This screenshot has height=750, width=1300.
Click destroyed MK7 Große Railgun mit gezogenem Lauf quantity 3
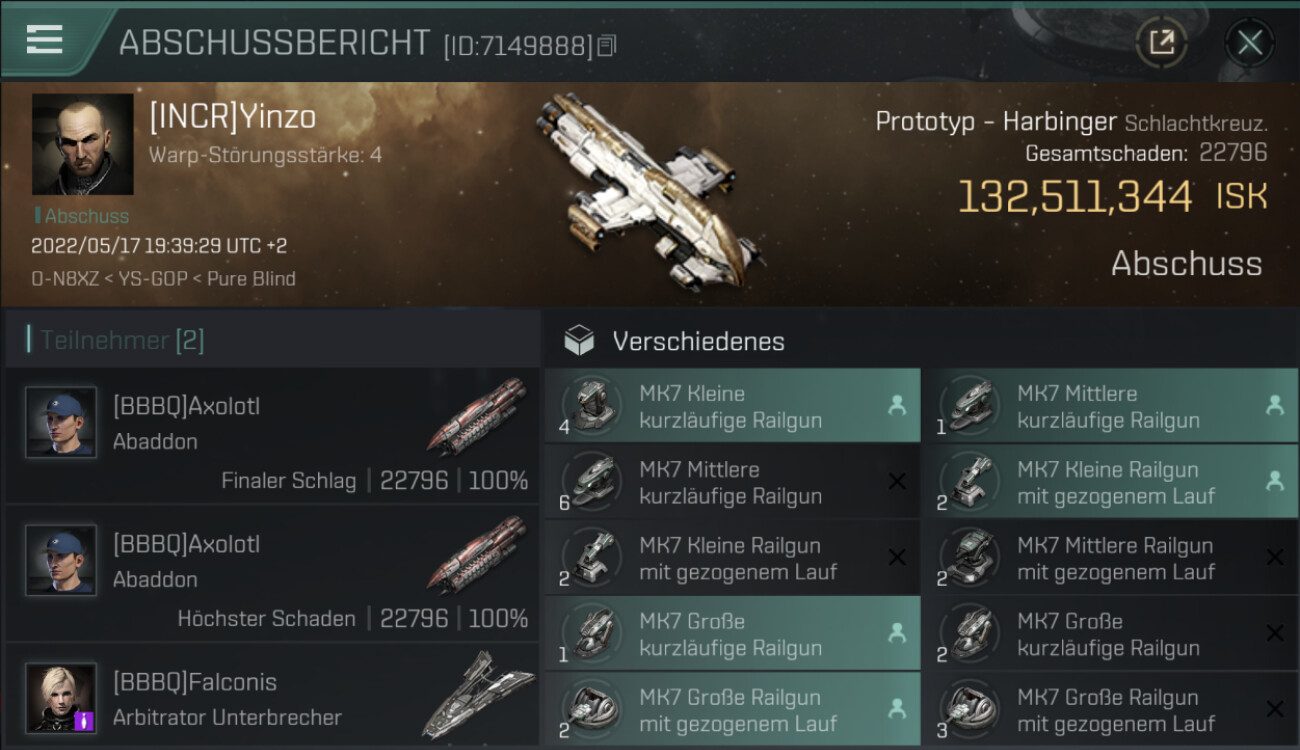point(1110,710)
